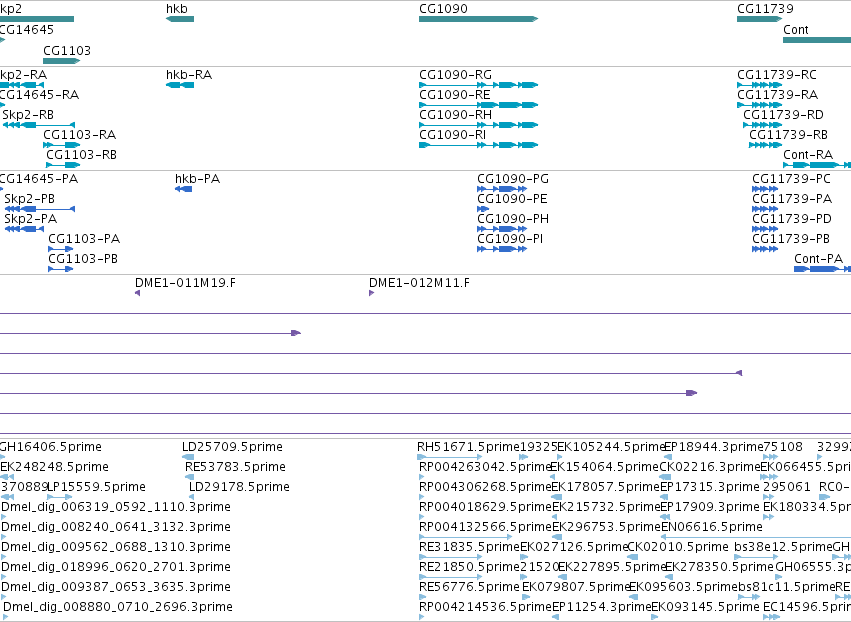Select the RP004306268.5prime EST
Screen dimensions: 851x622
(422, 497)
